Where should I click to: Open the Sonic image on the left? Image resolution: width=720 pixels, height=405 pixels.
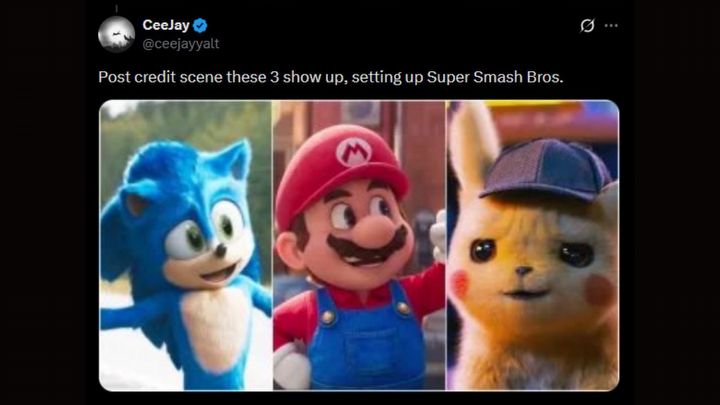(x=185, y=245)
